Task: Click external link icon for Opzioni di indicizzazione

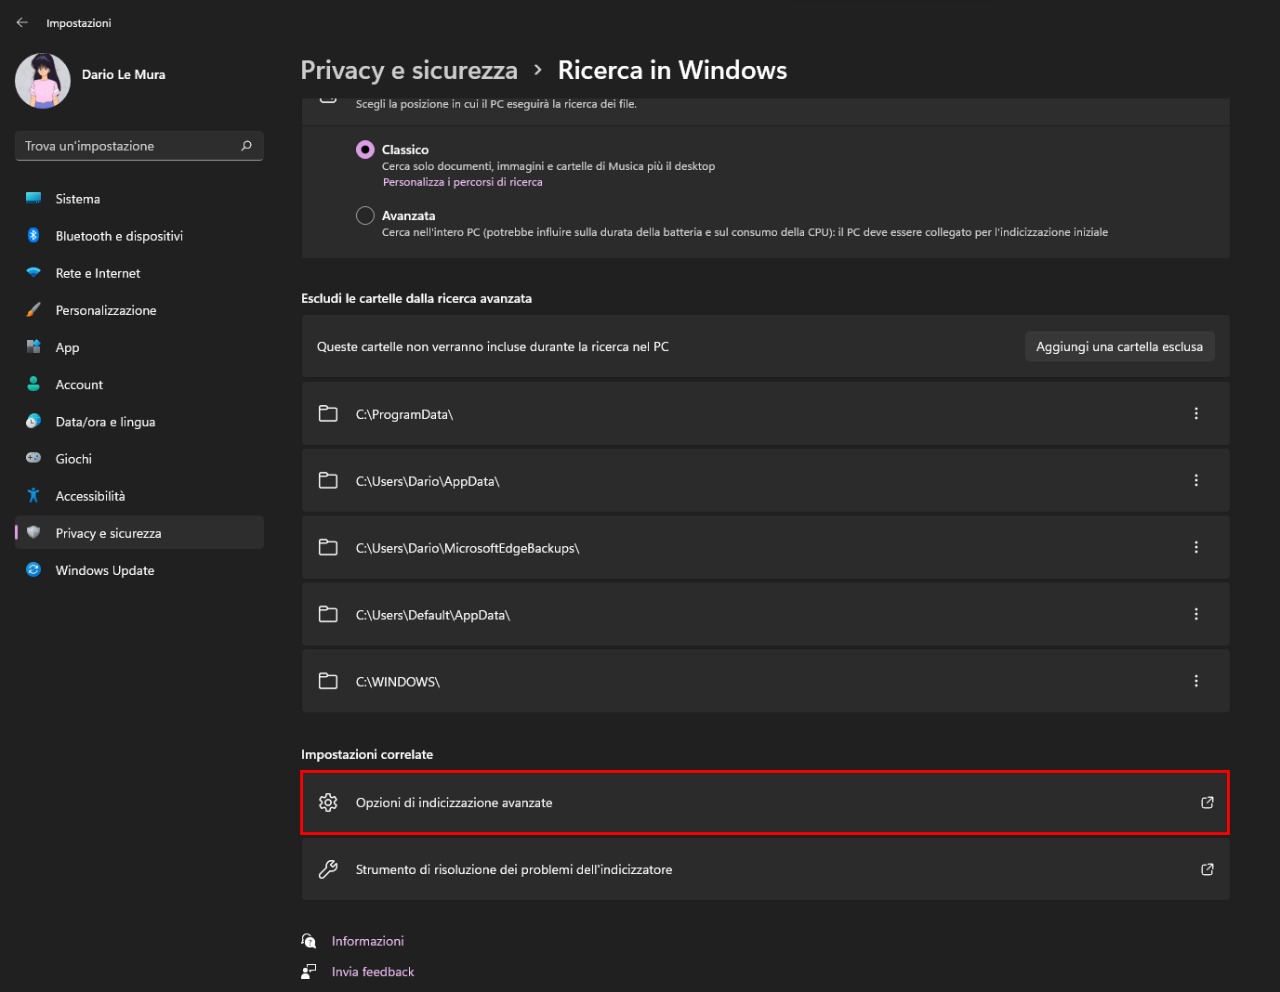Action: coord(1207,802)
